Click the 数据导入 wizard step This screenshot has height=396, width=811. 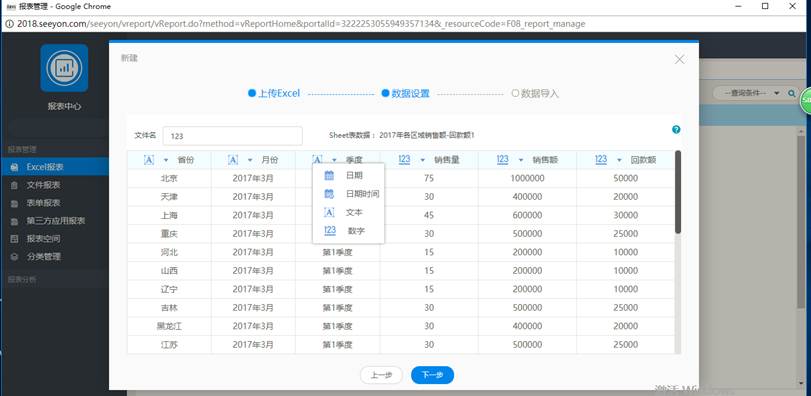pos(535,94)
